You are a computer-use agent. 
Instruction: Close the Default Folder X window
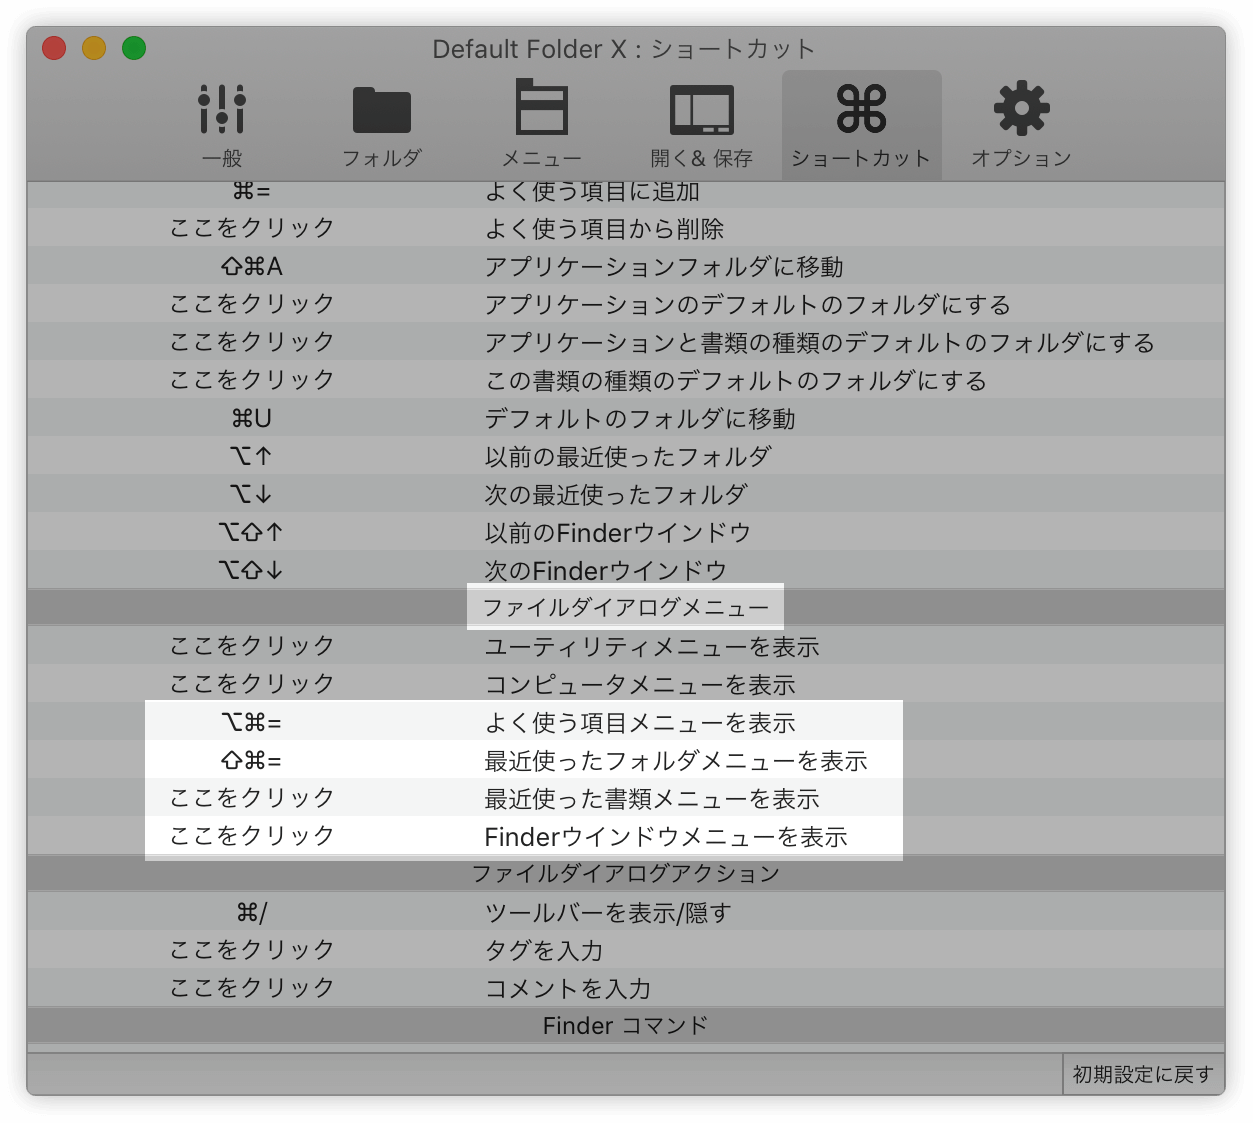pyautogui.click(x=54, y=48)
